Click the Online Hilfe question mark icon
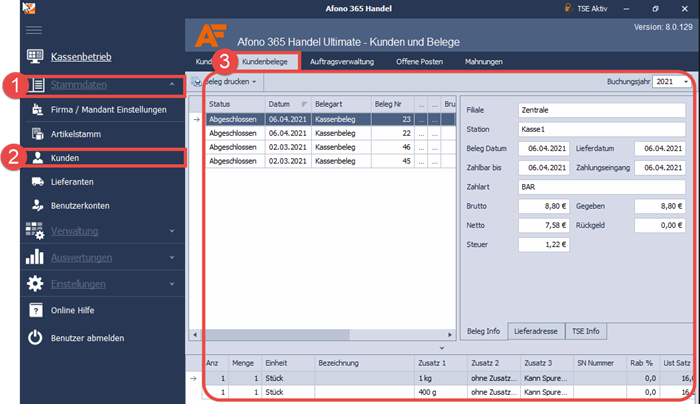 point(36,310)
